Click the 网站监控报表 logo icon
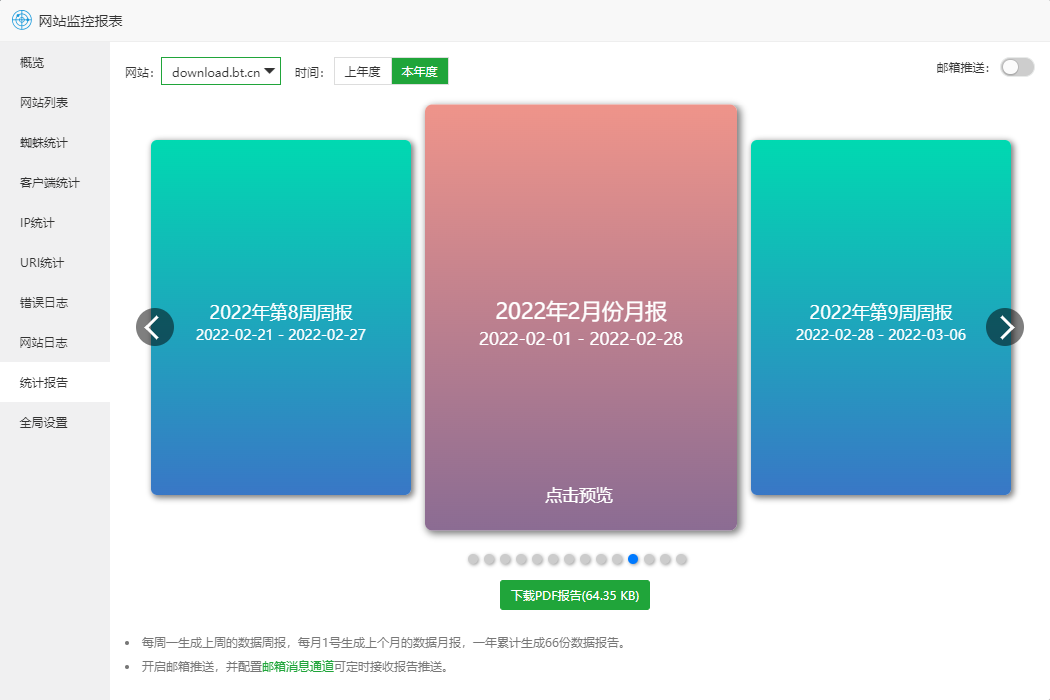Viewport: 1050px width, 700px height. (21, 20)
